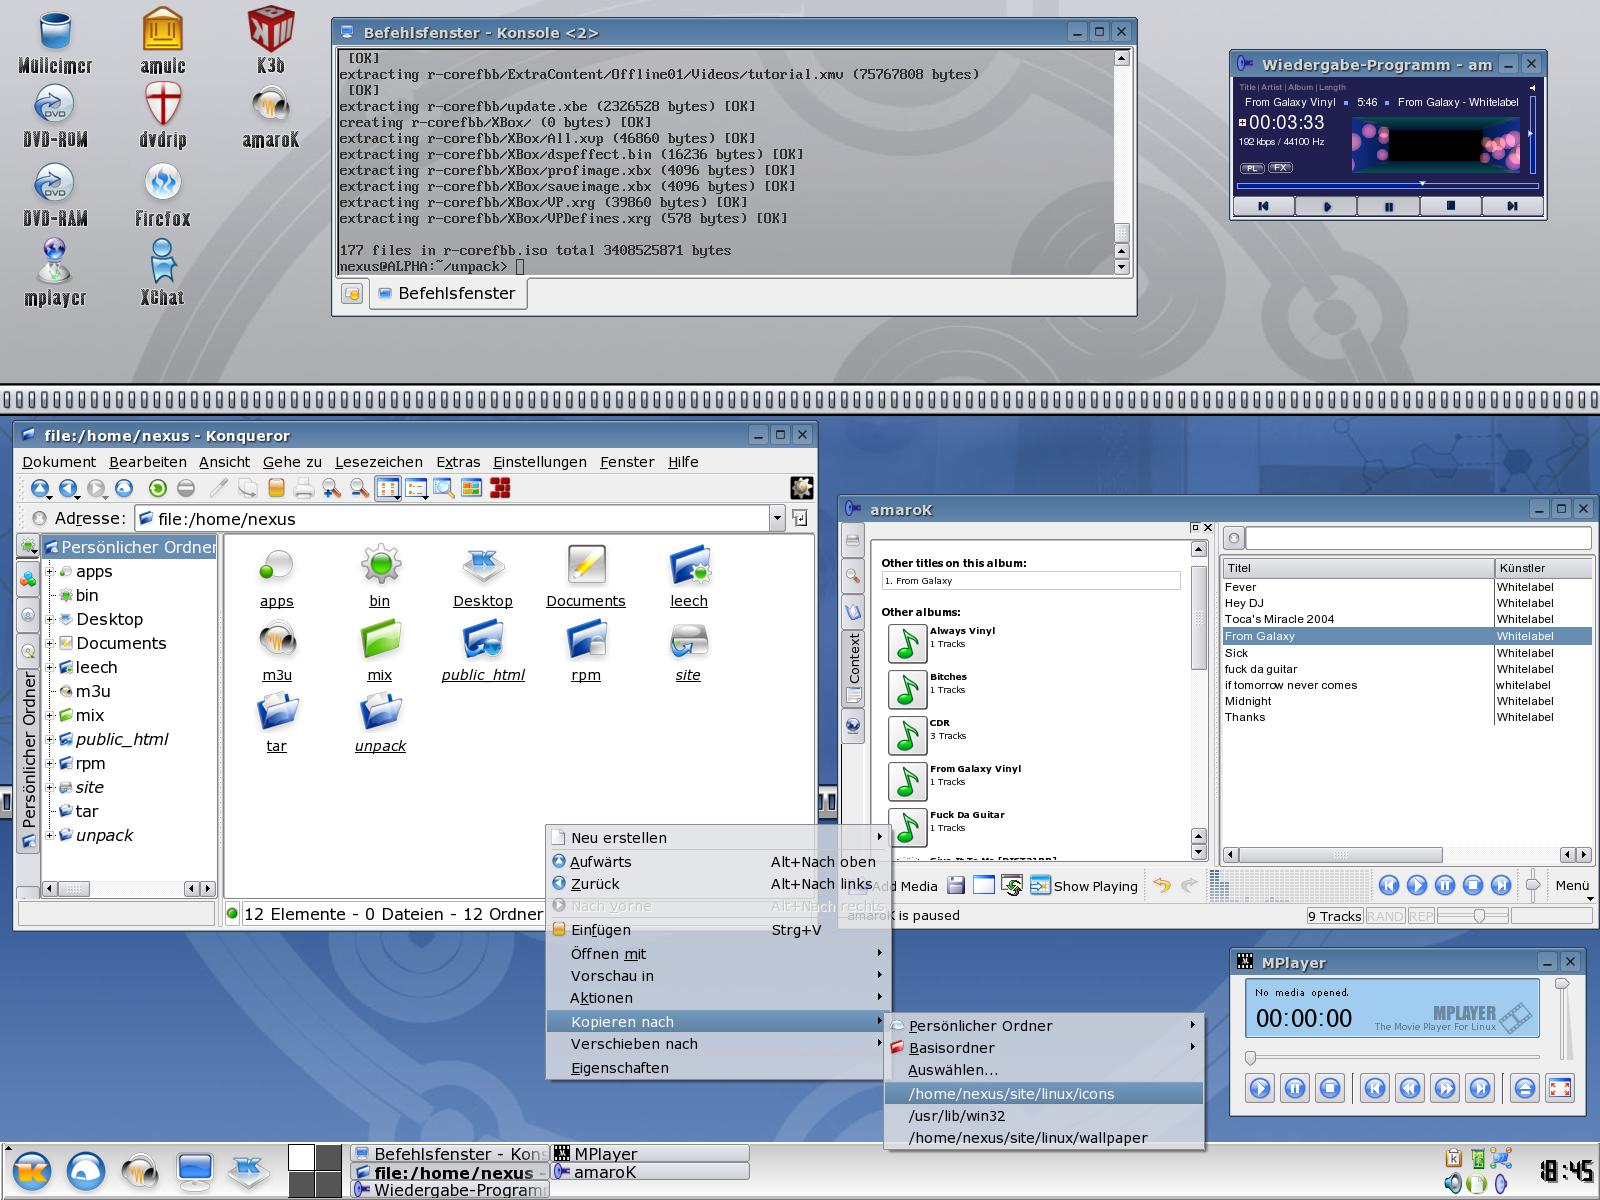The image size is (1600, 1200).
Task: Select the Befehlsfenster tab in Konsole
Action: [x=448, y=293]
